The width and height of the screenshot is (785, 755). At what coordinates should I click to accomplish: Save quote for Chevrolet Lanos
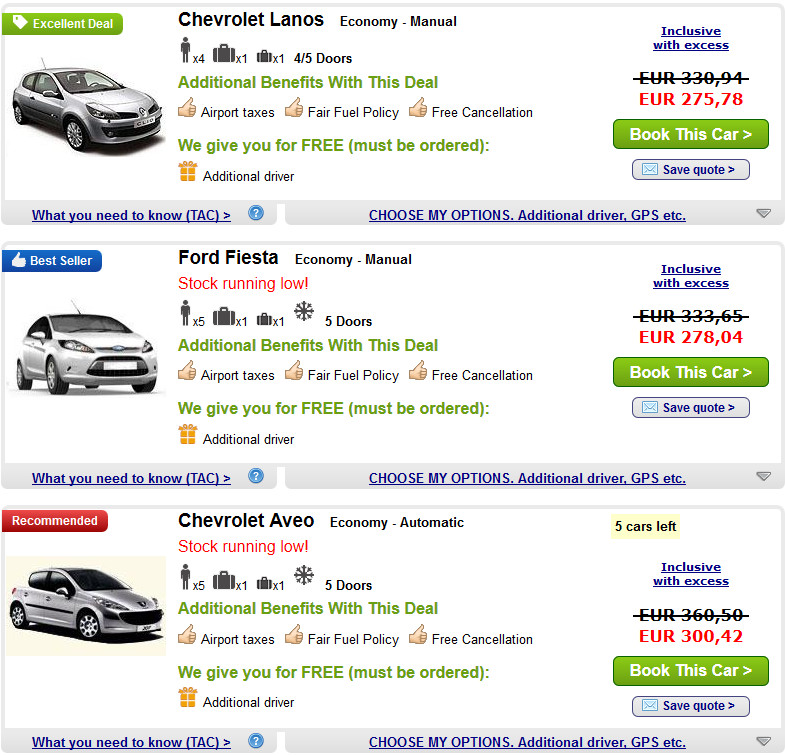coord(690,170)
